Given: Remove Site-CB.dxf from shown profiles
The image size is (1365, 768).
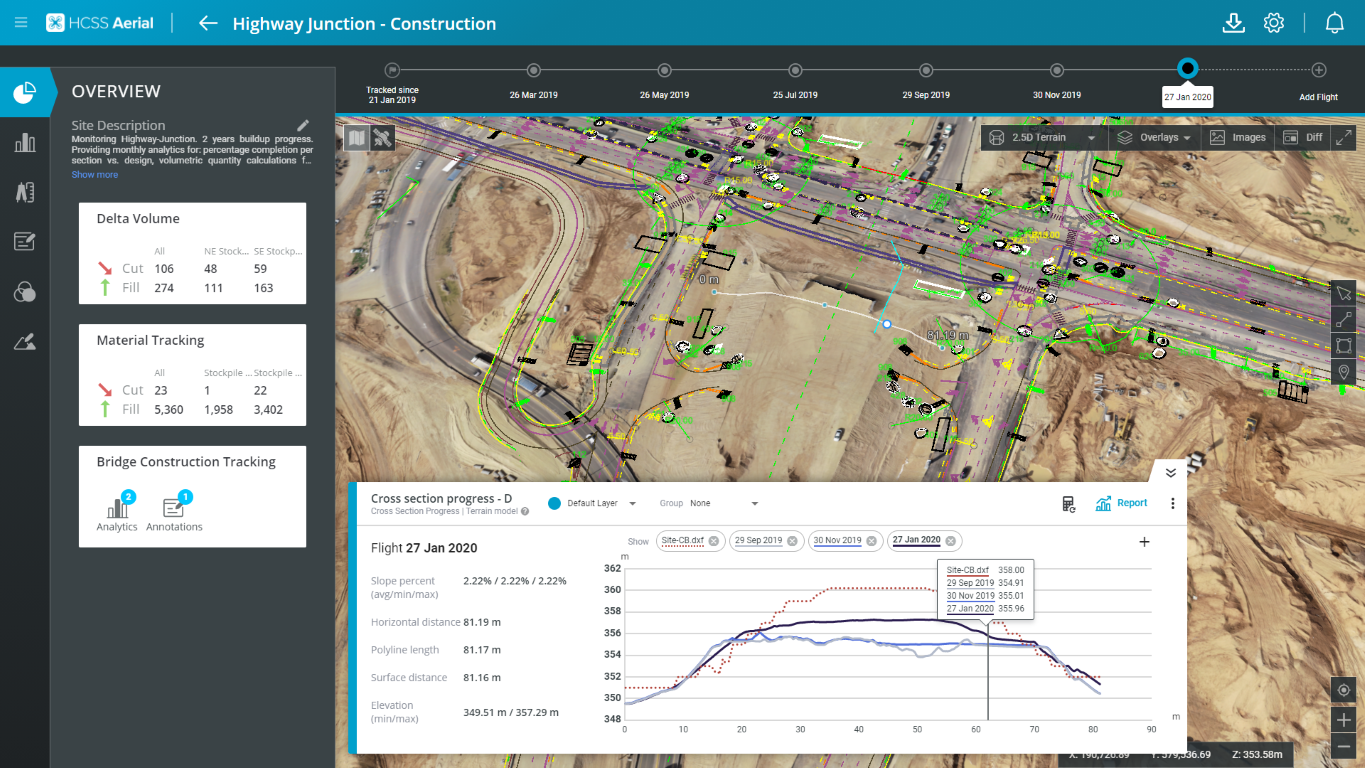Looking at the screenshot, I should click(x=714, y=541).
